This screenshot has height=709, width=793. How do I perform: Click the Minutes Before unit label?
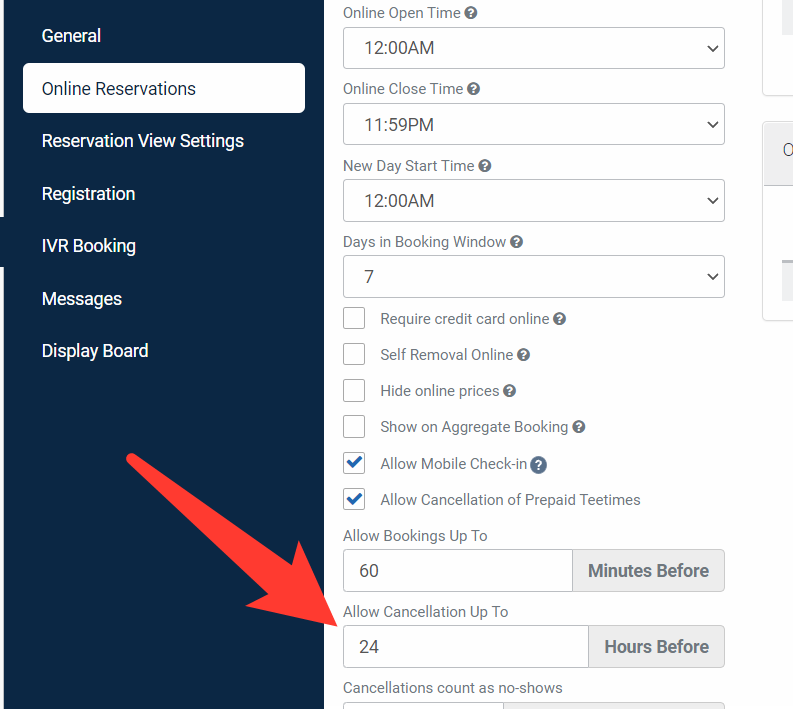tap(648, 570)
